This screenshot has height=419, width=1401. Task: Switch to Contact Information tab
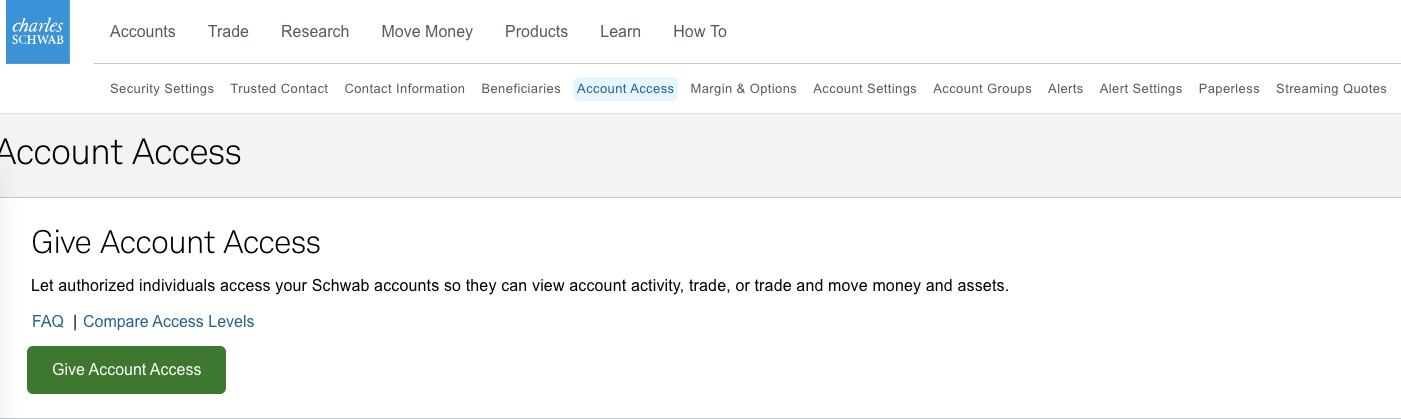pyautogui.click(x=405, y=89)
